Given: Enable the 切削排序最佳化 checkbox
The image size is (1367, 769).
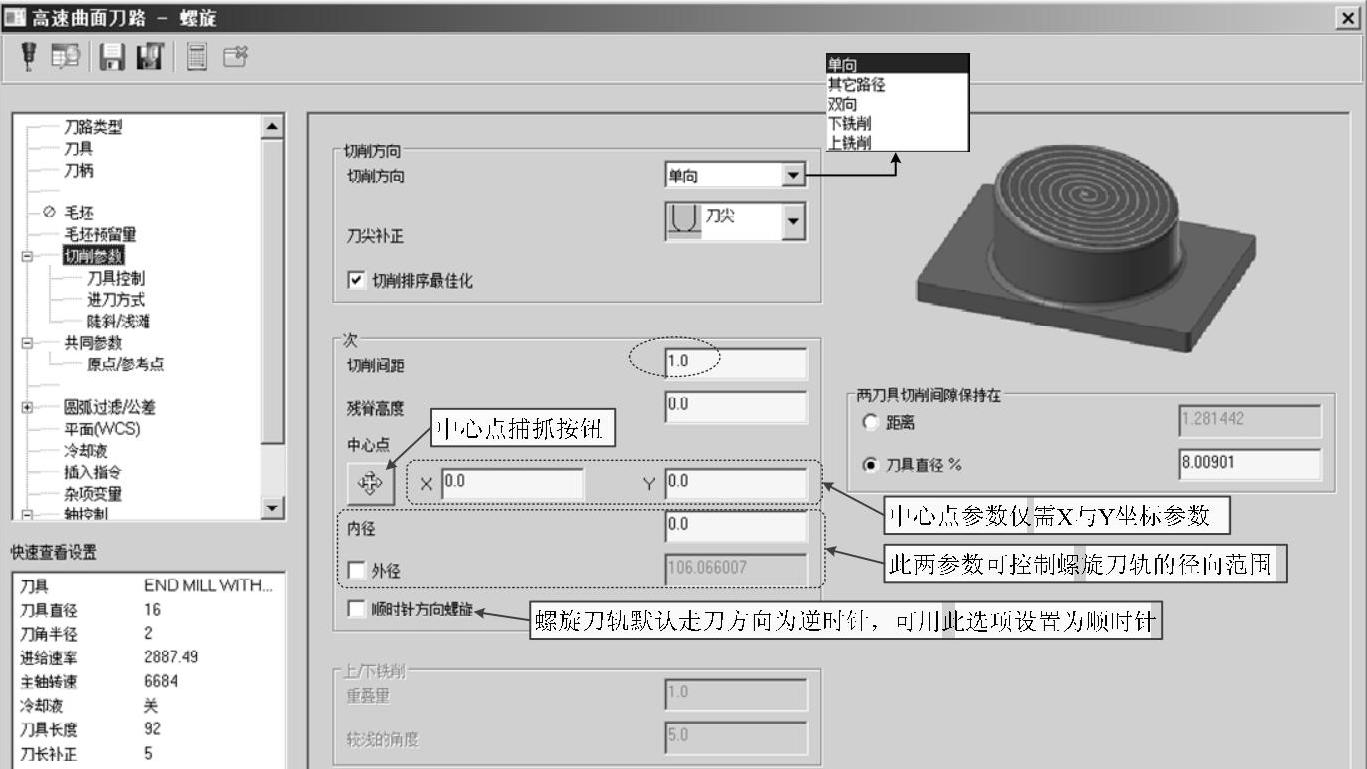Looking at the screenshot, I should [356, 281].
